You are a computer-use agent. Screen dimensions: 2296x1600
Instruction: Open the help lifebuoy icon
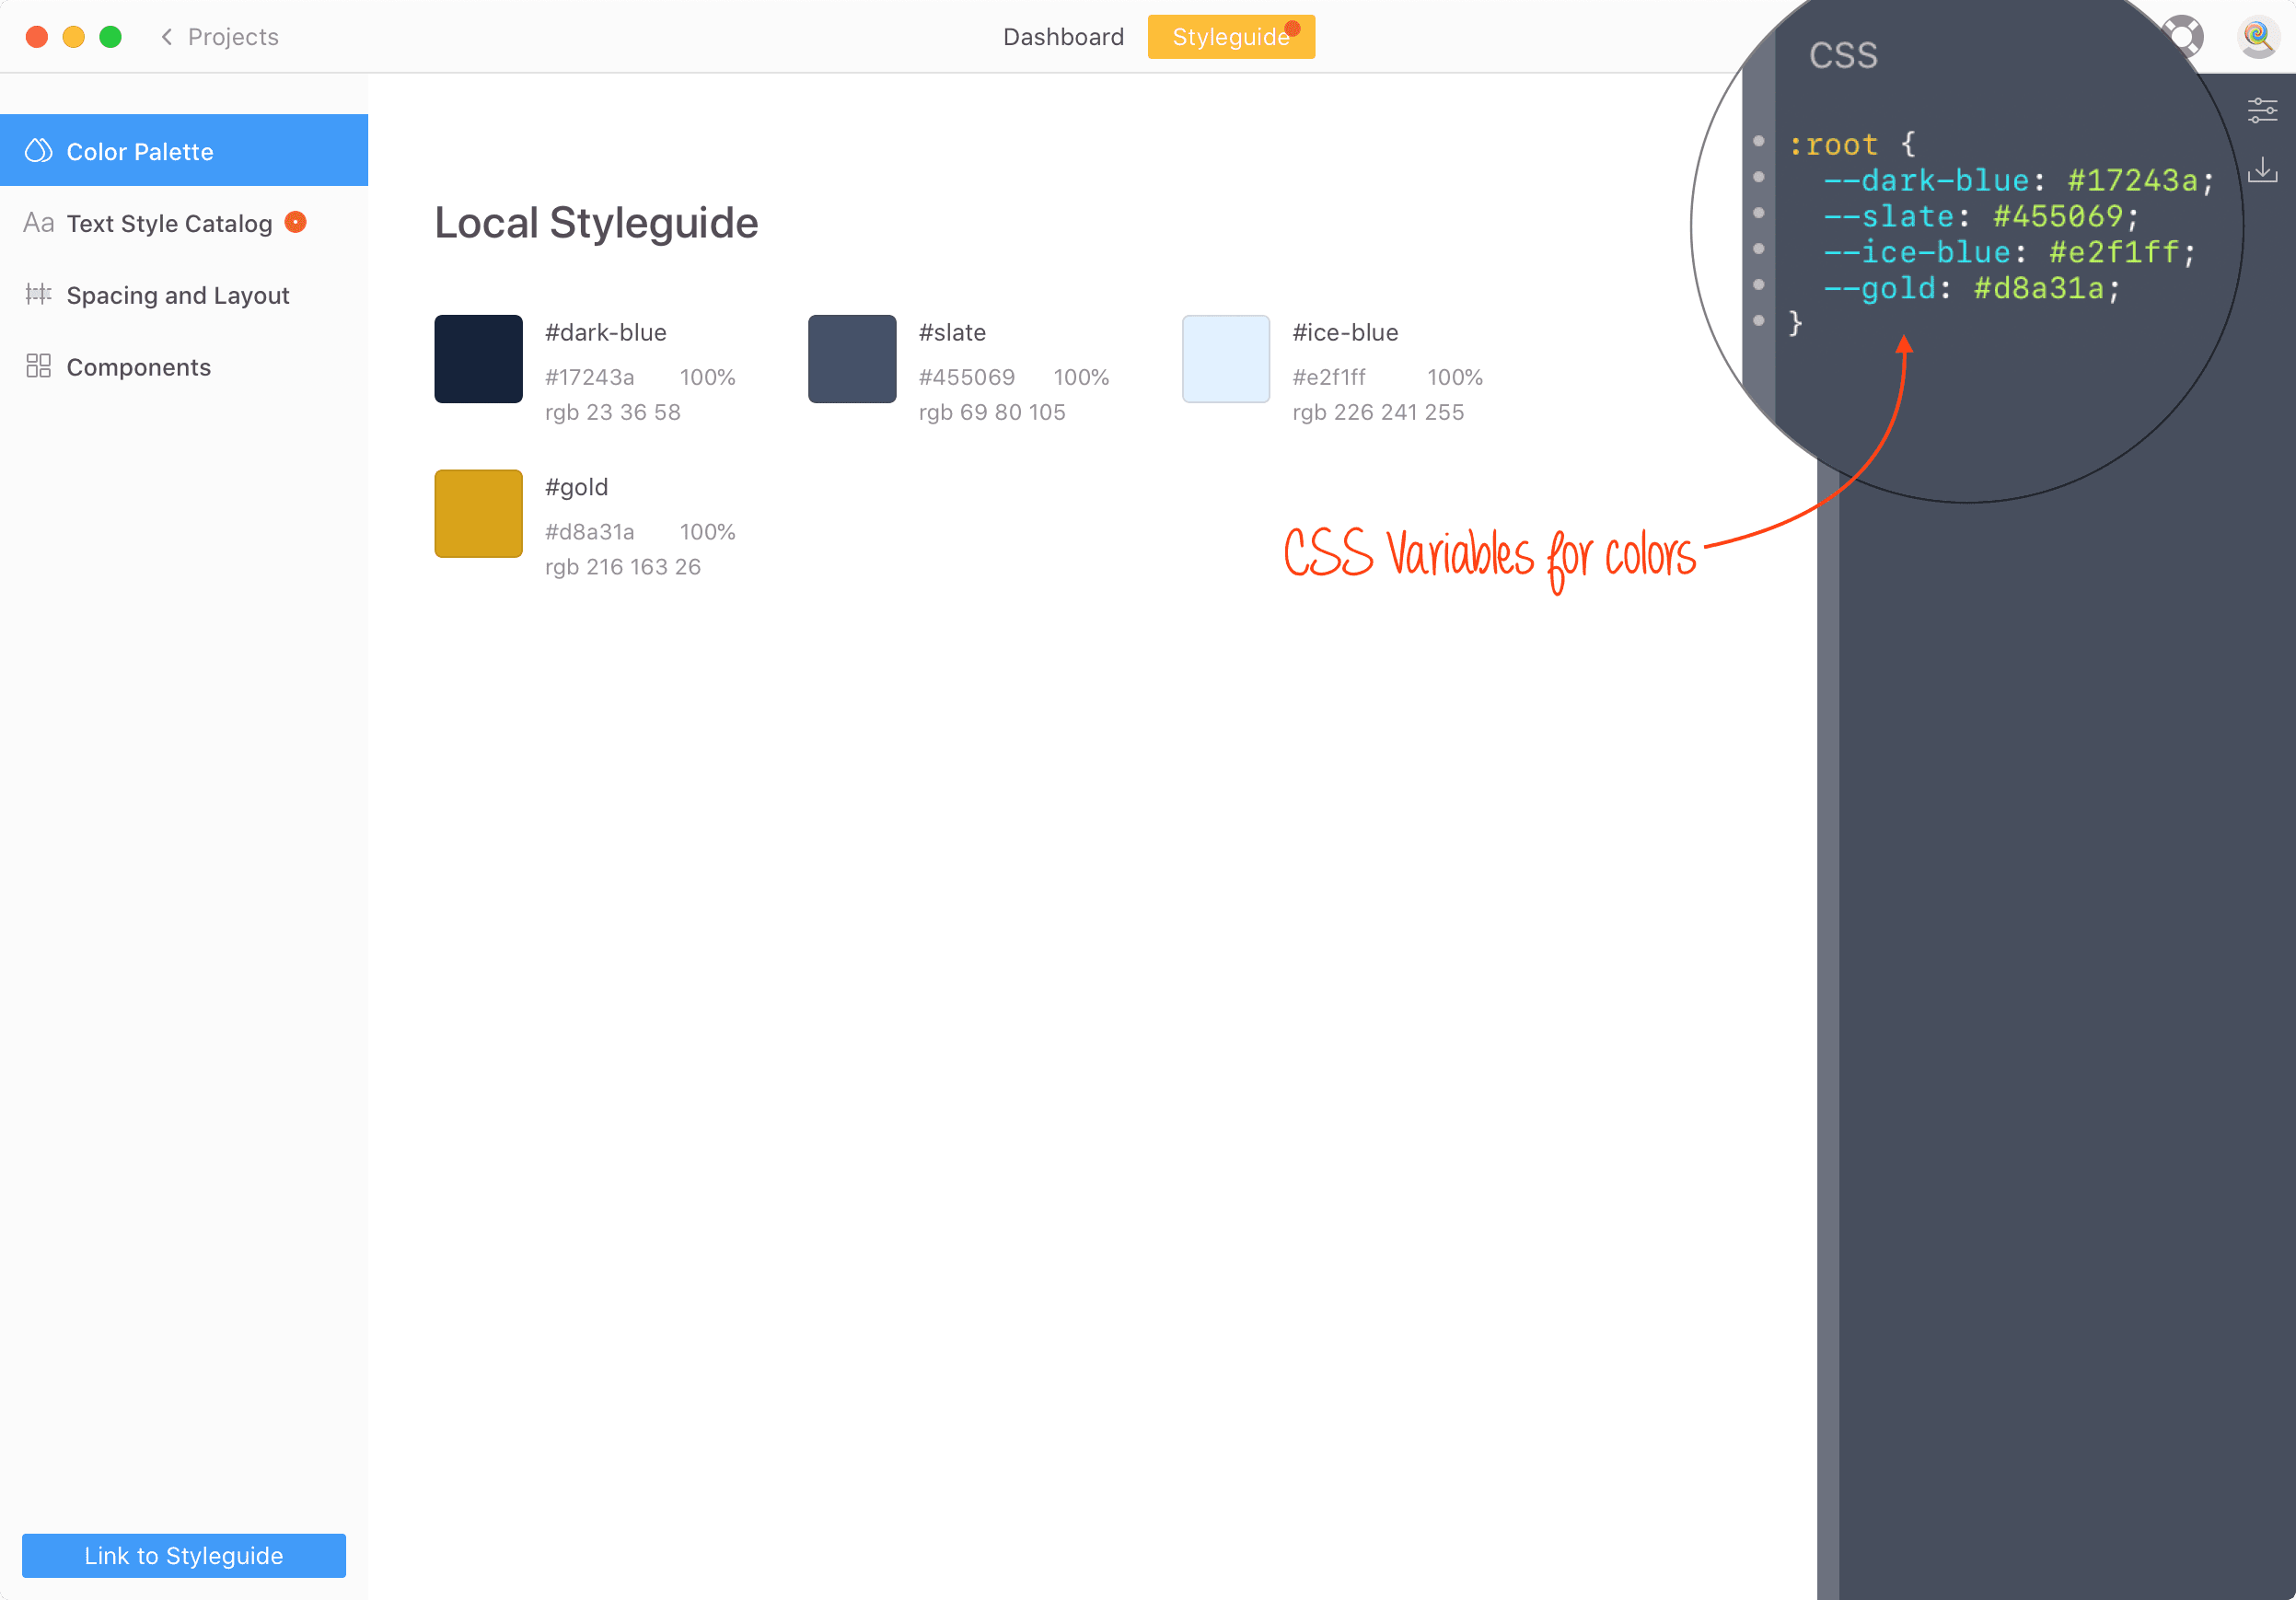[x=2184, y=37]
